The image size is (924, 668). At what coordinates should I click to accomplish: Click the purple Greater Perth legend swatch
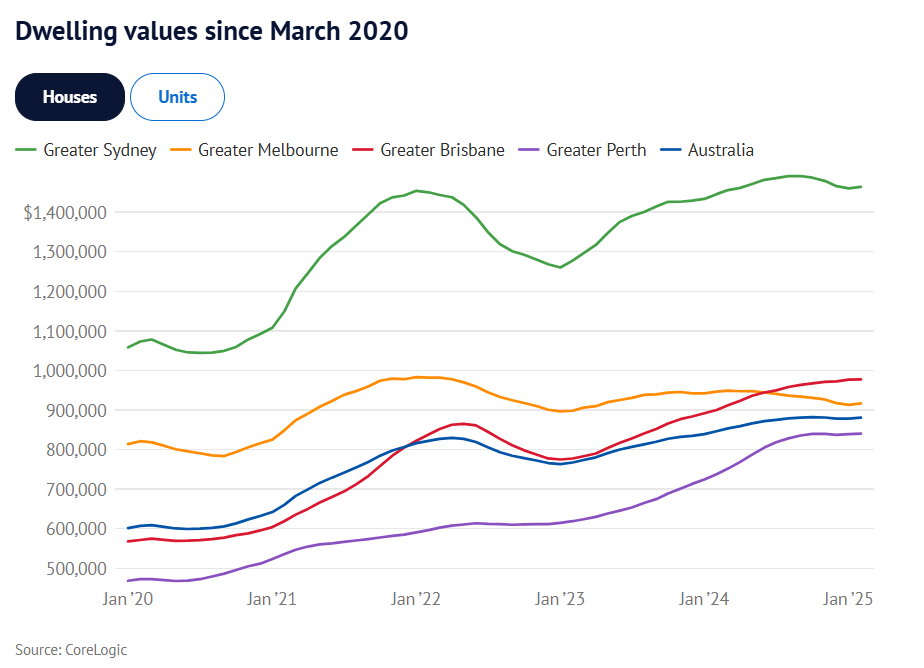pyautogui.click(x=530, y=150)
